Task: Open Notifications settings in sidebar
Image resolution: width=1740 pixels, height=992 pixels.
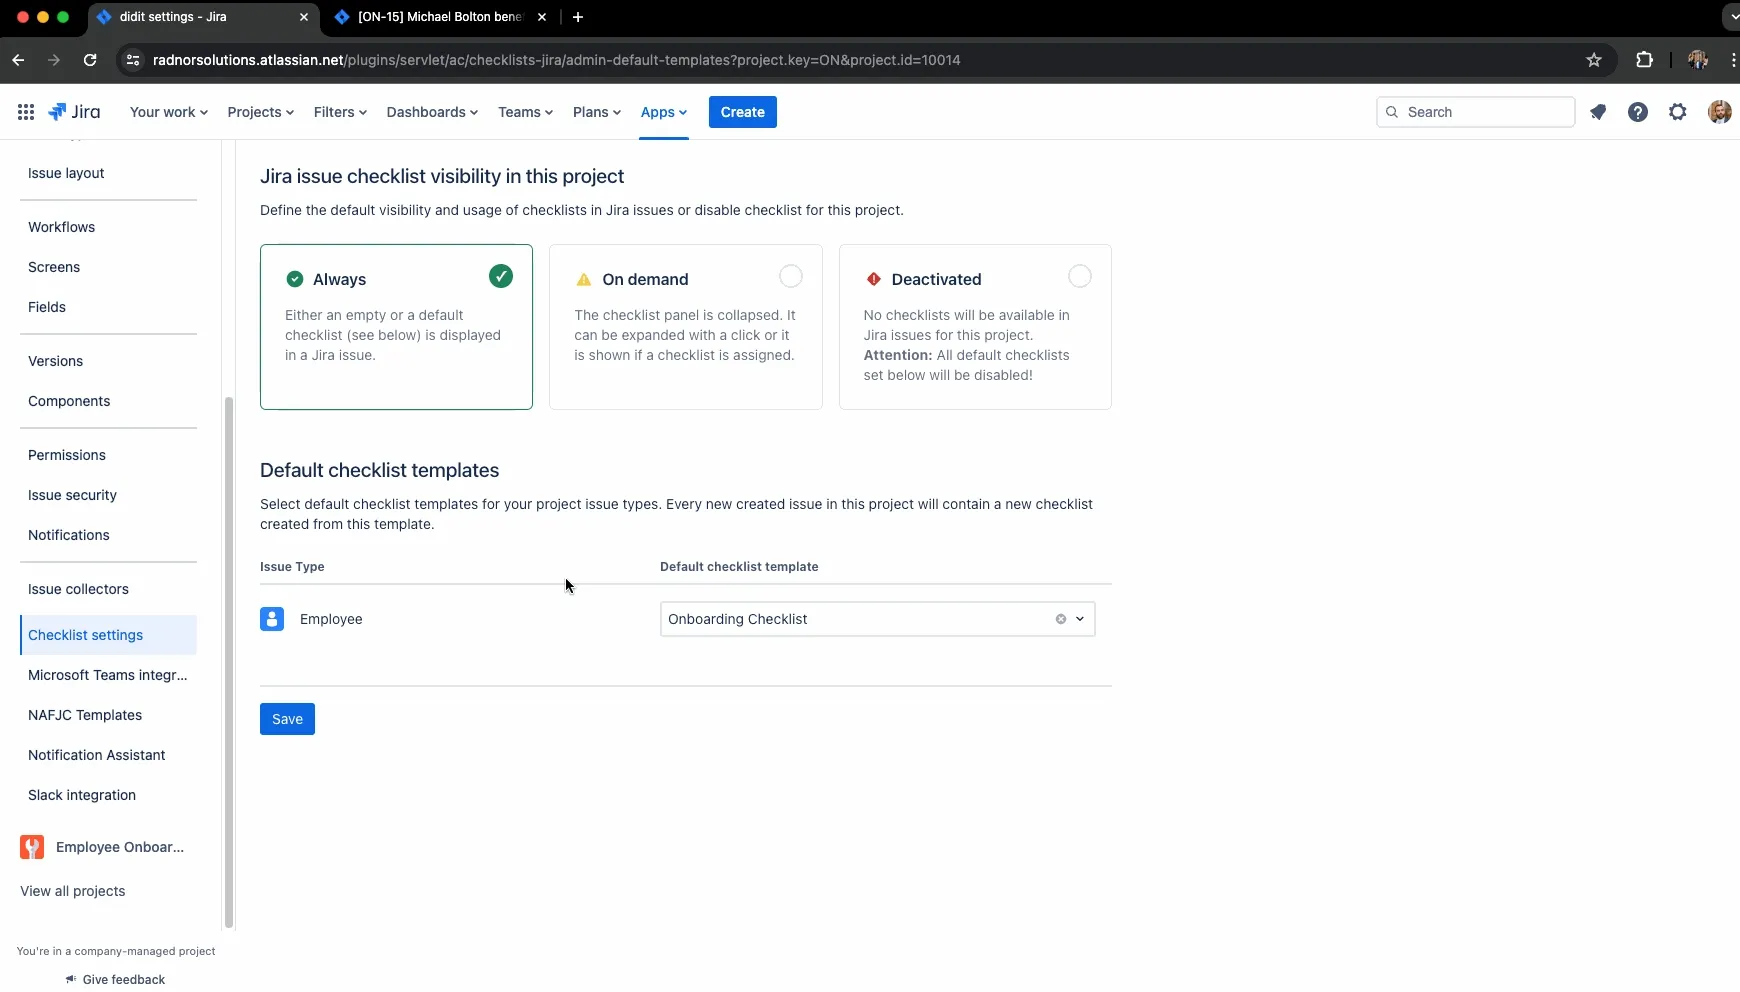Action: click(x=69, y=535)
